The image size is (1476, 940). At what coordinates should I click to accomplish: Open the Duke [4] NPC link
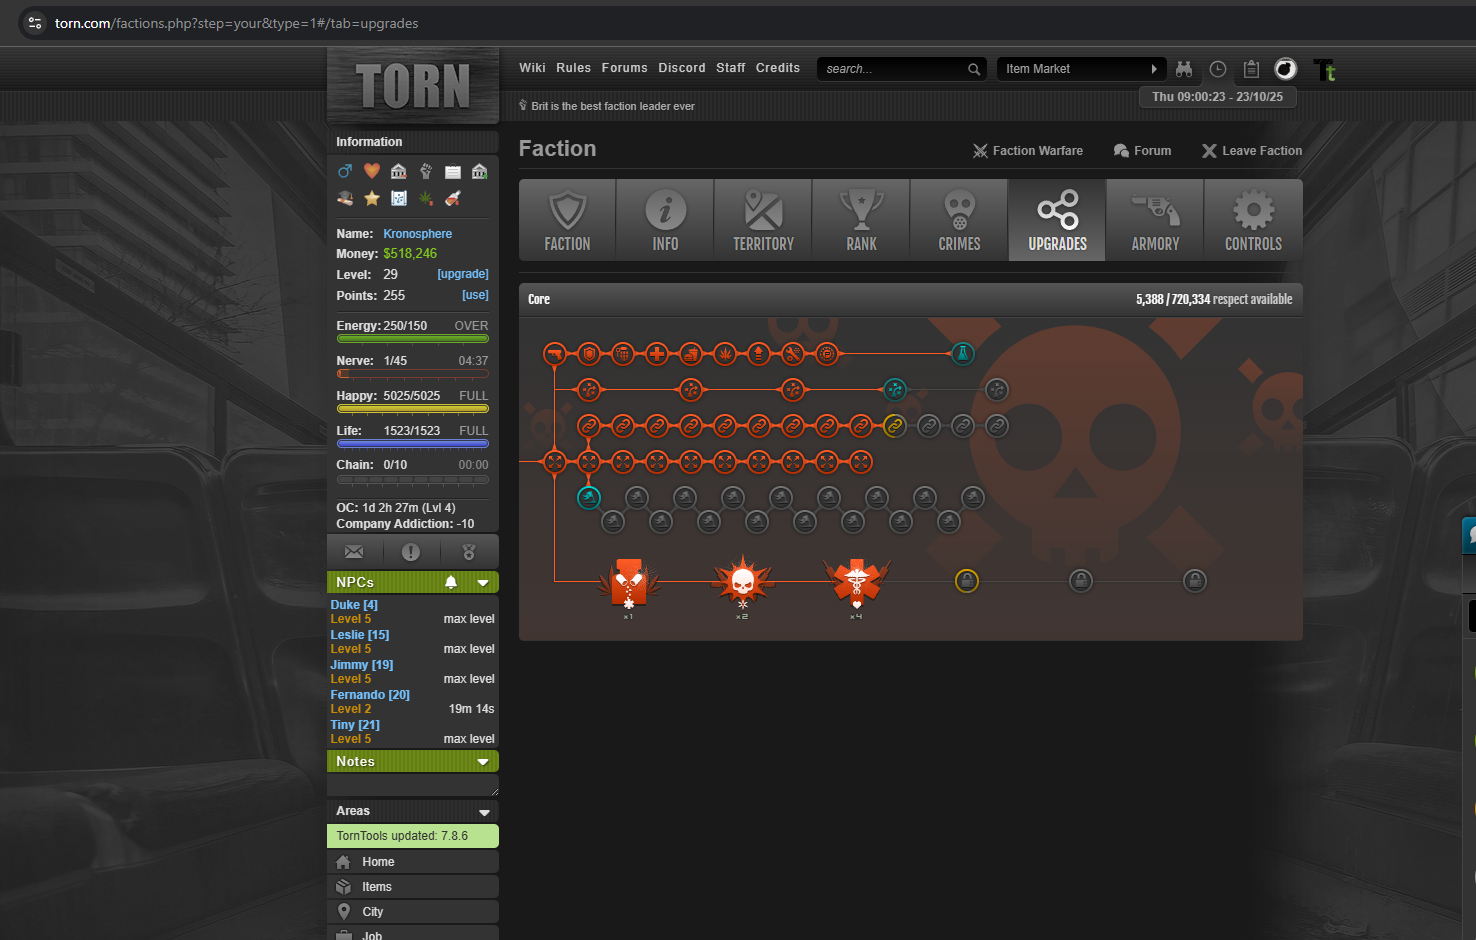pos(354,605)
